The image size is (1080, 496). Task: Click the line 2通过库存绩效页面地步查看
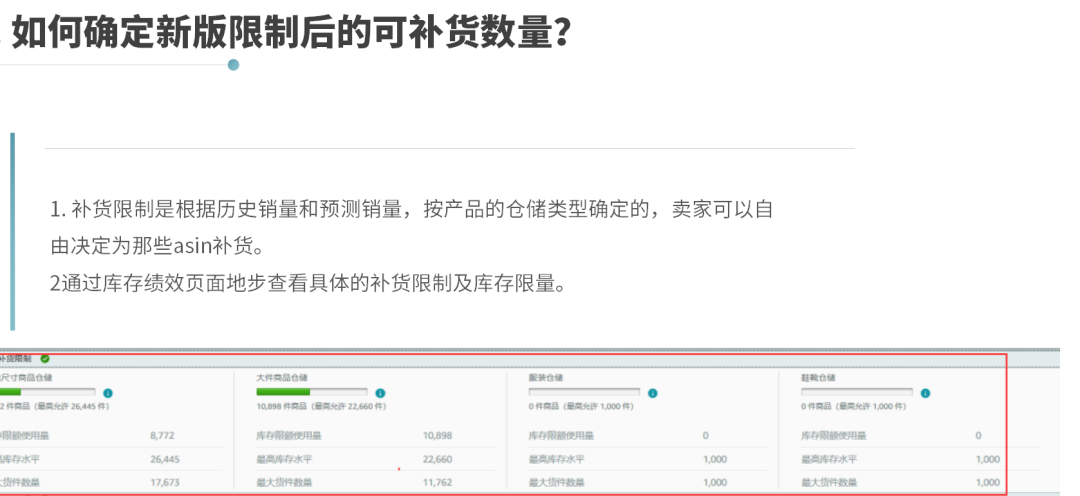[x=308, y=283]
